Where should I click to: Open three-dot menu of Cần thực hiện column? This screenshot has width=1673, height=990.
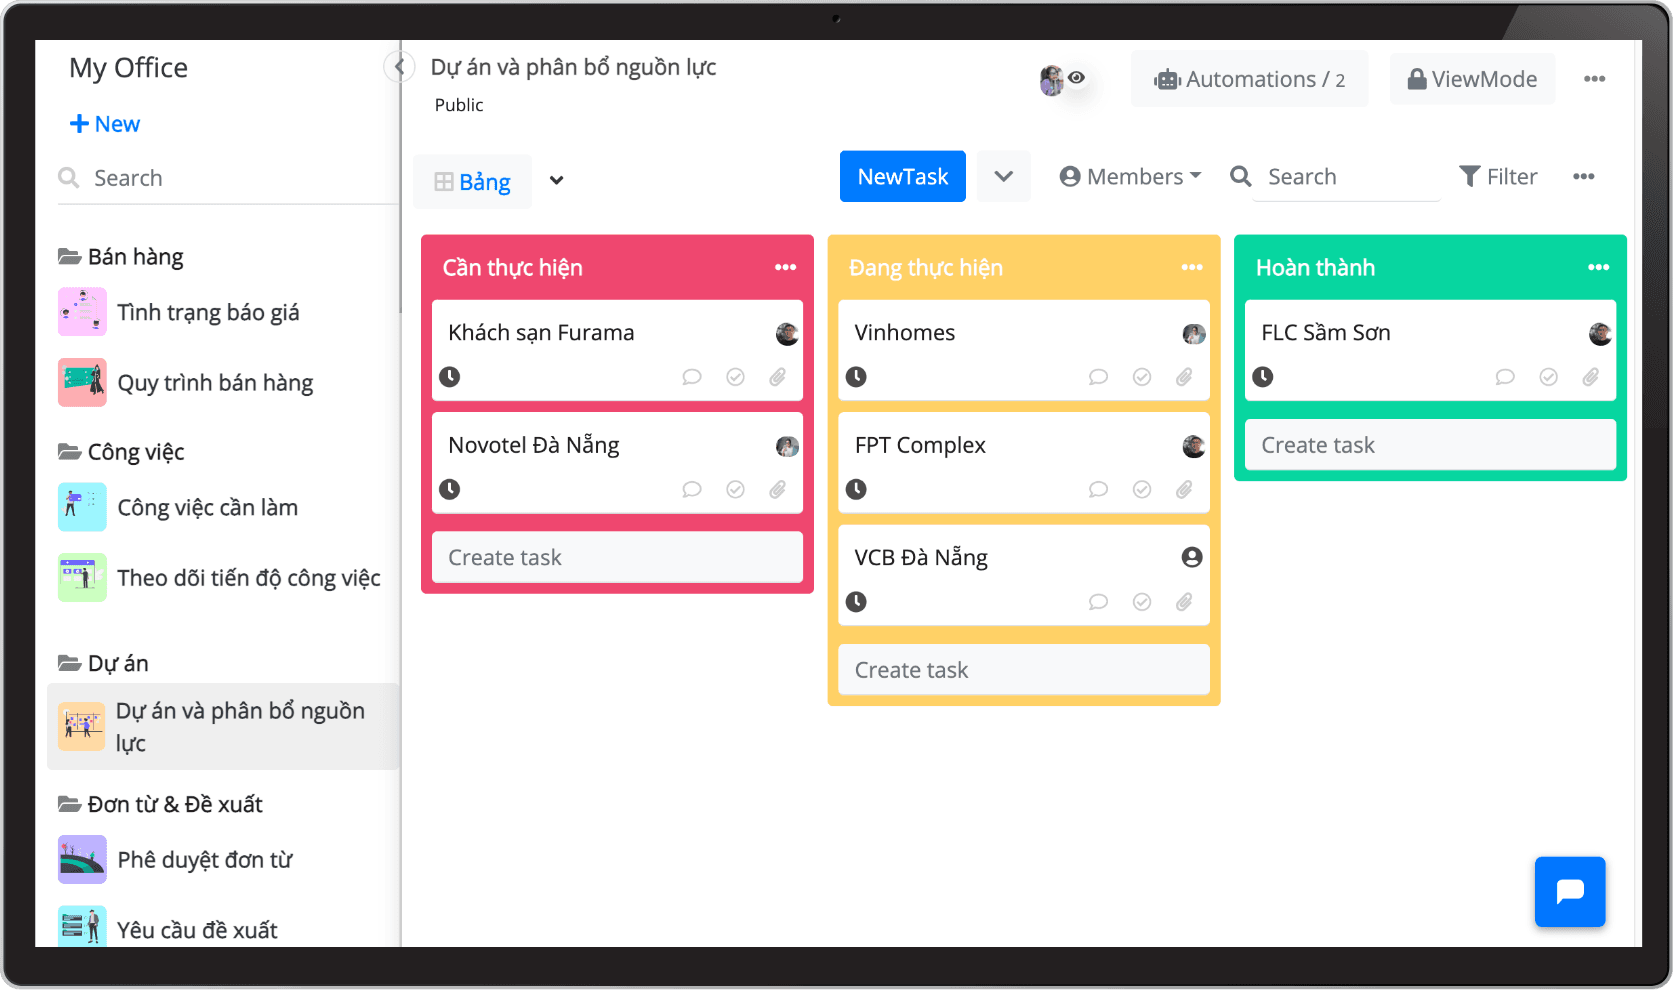coord(785,267)
